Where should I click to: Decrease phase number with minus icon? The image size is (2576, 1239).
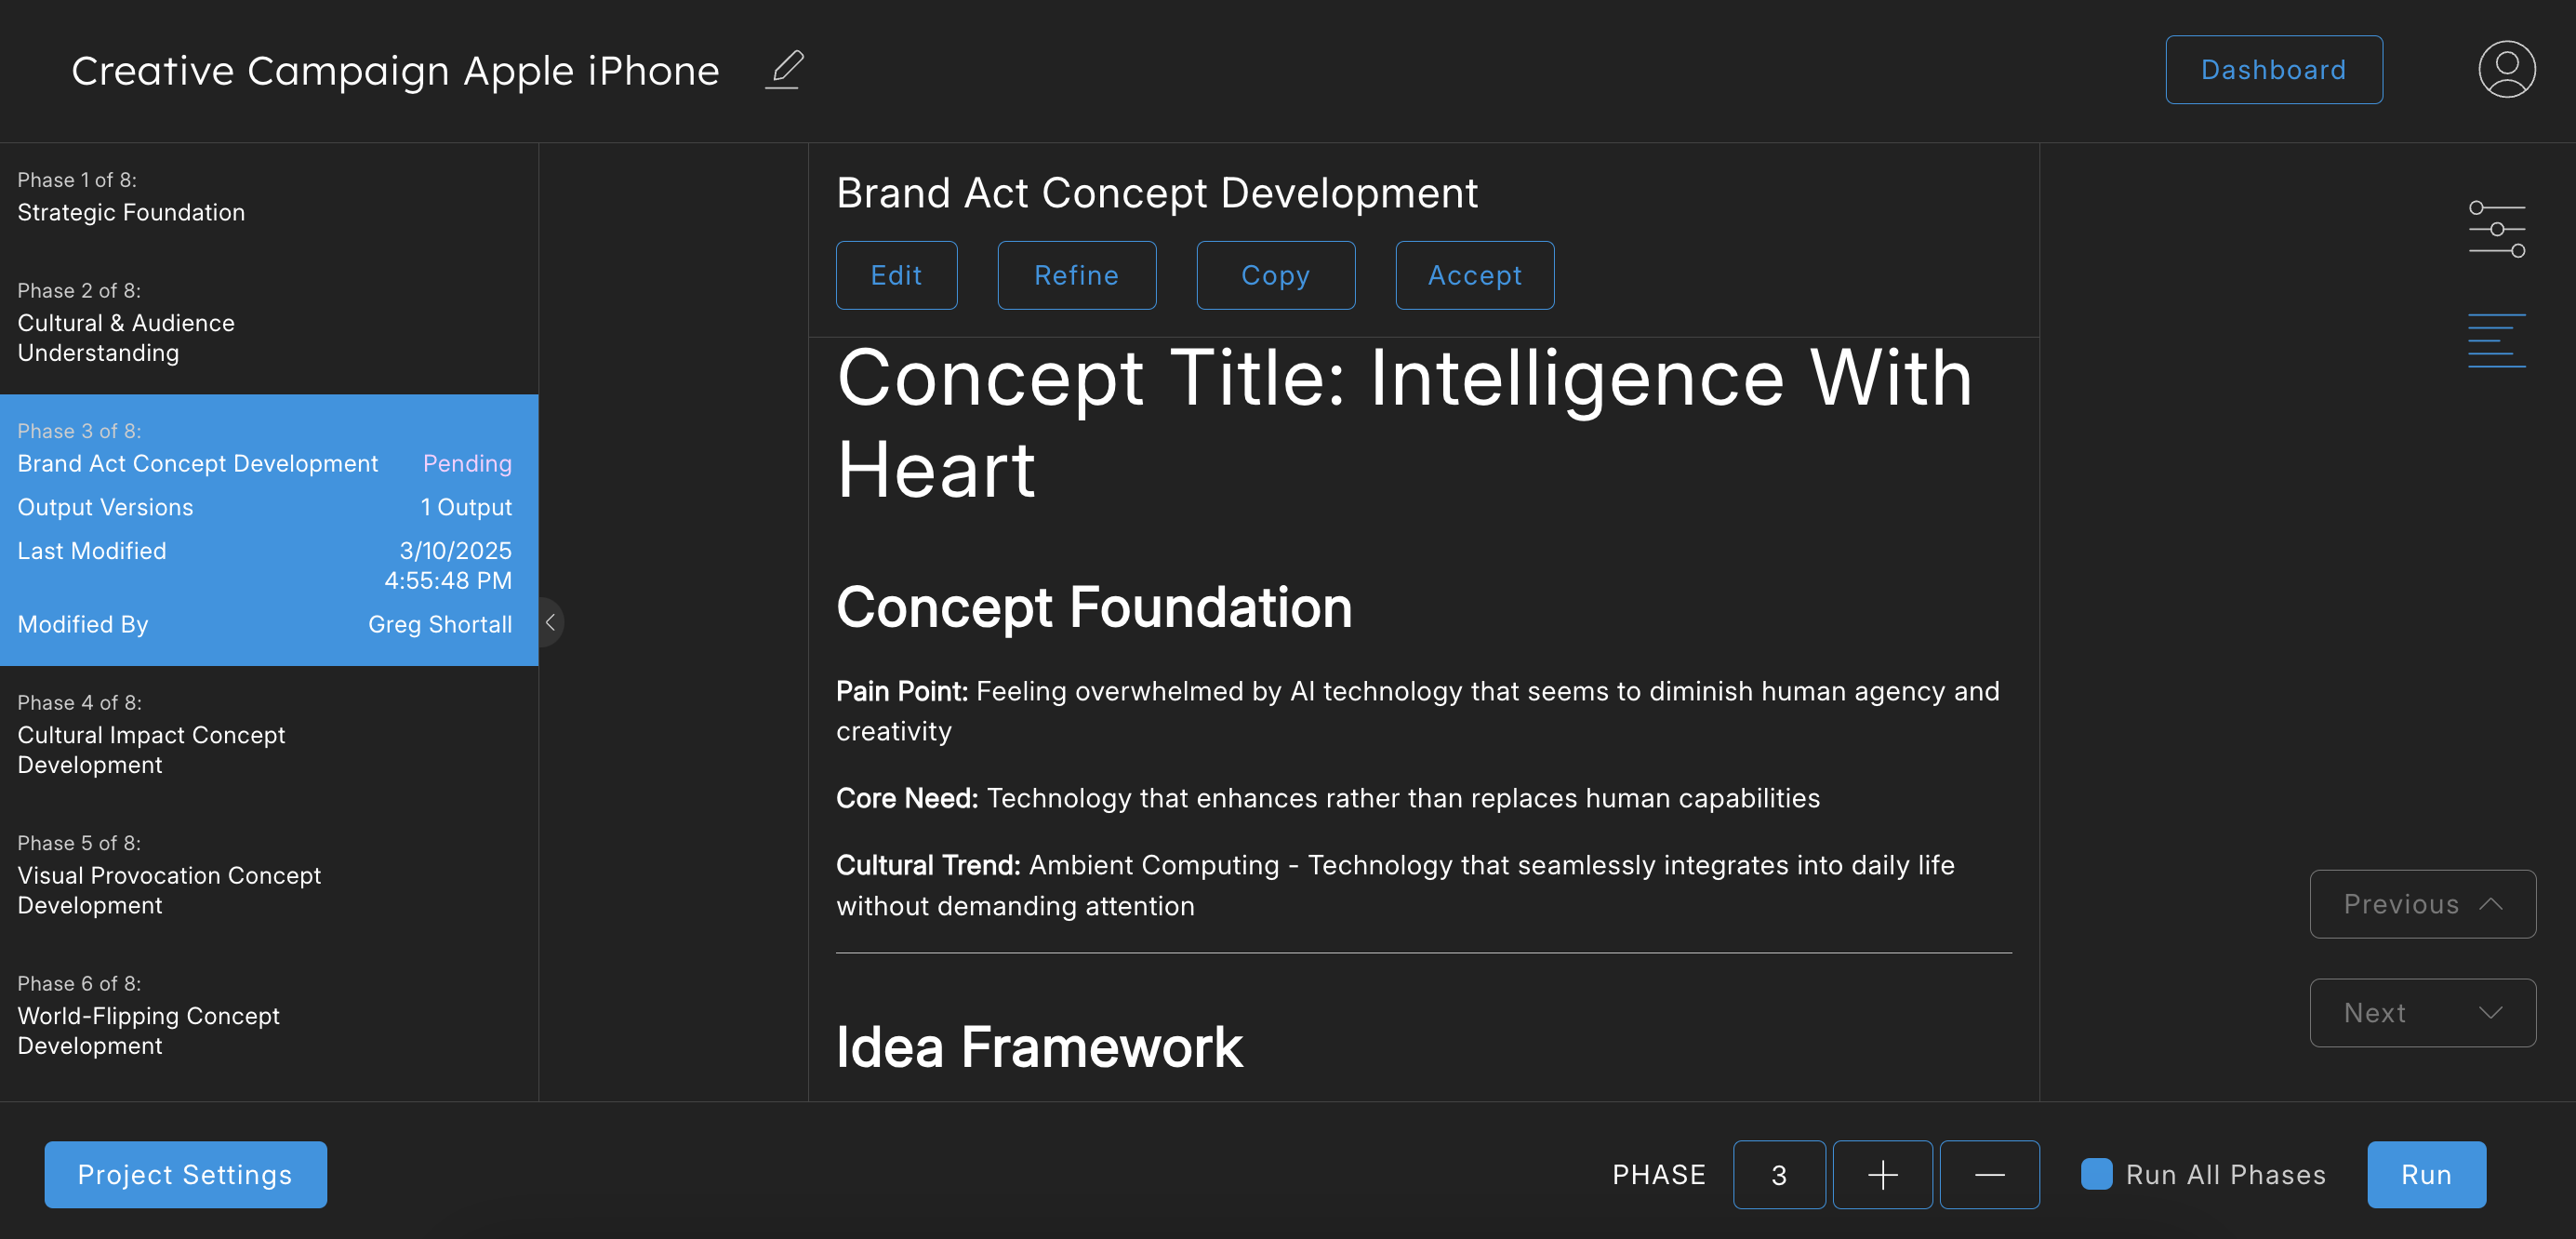[1989, 1174]
